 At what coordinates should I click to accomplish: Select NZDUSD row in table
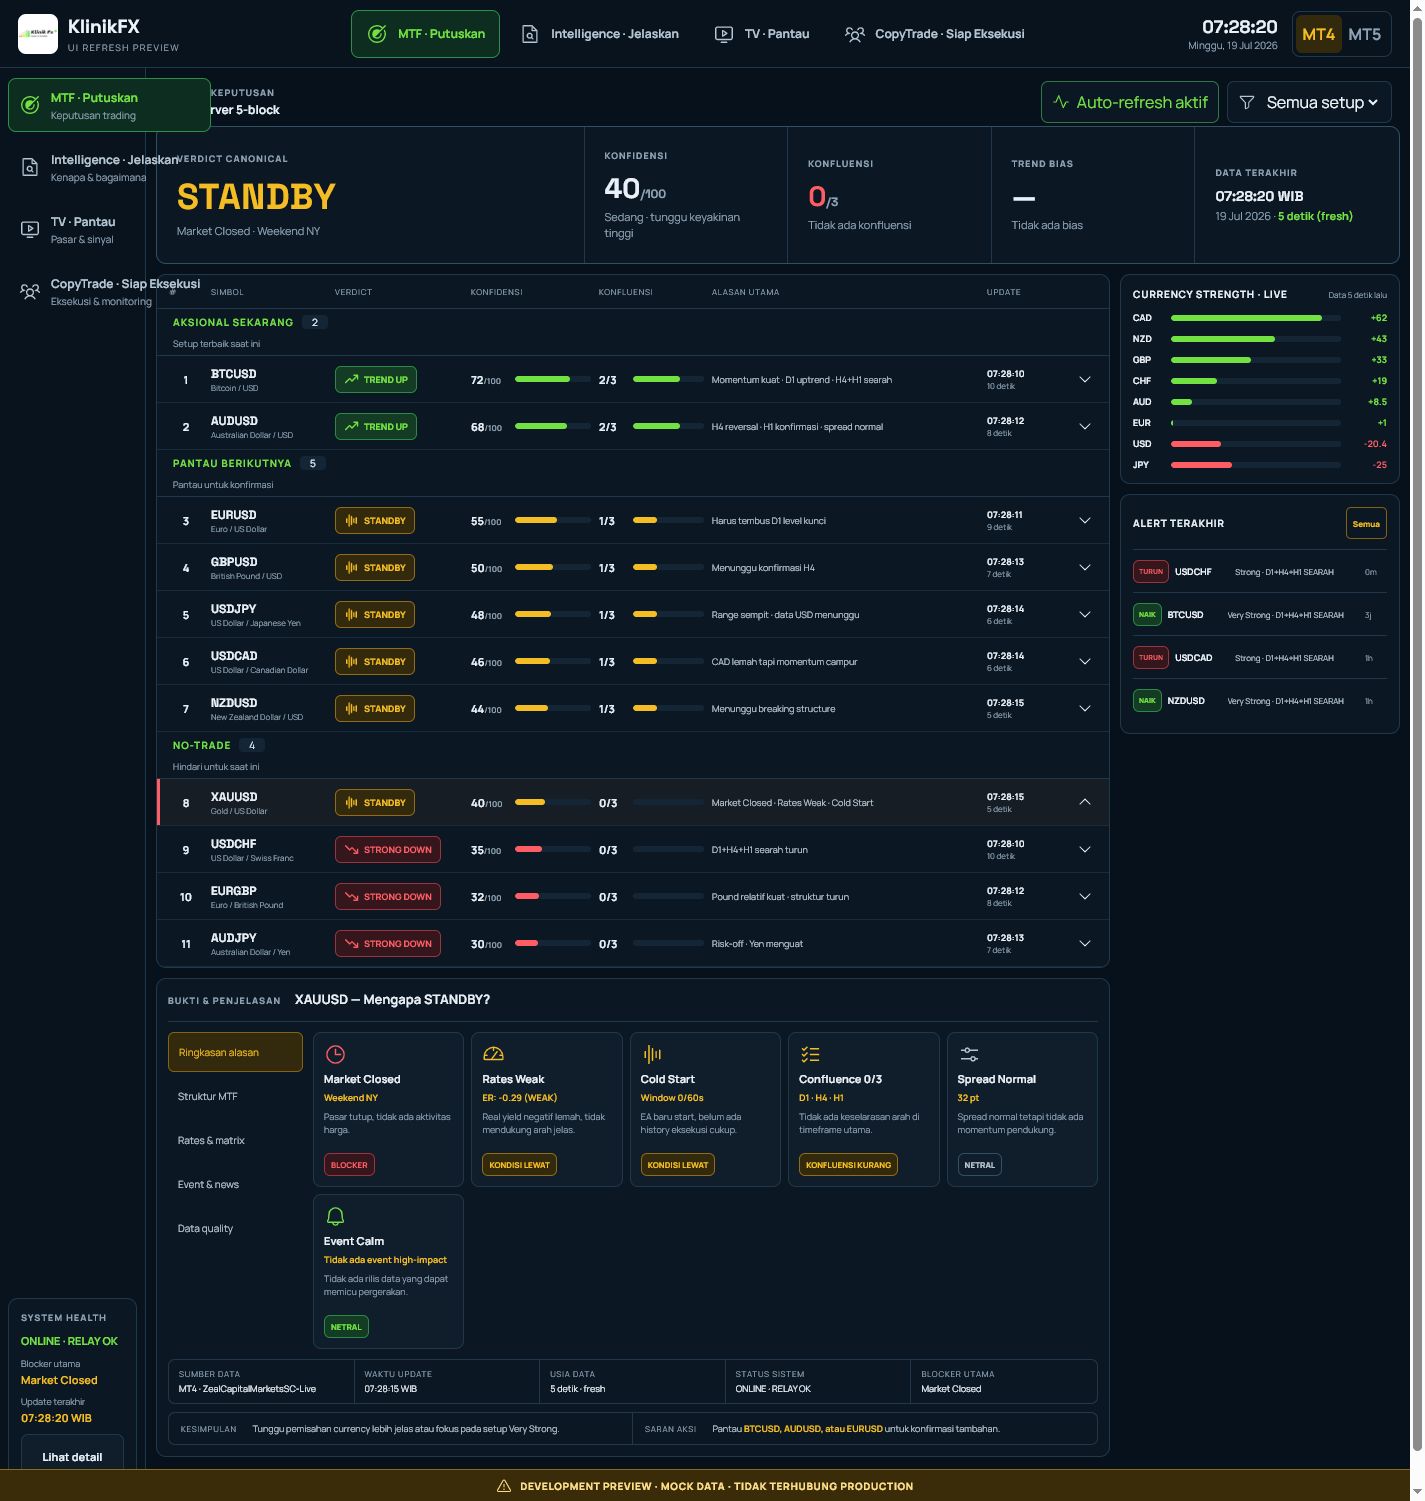click(x=633, y=709)
